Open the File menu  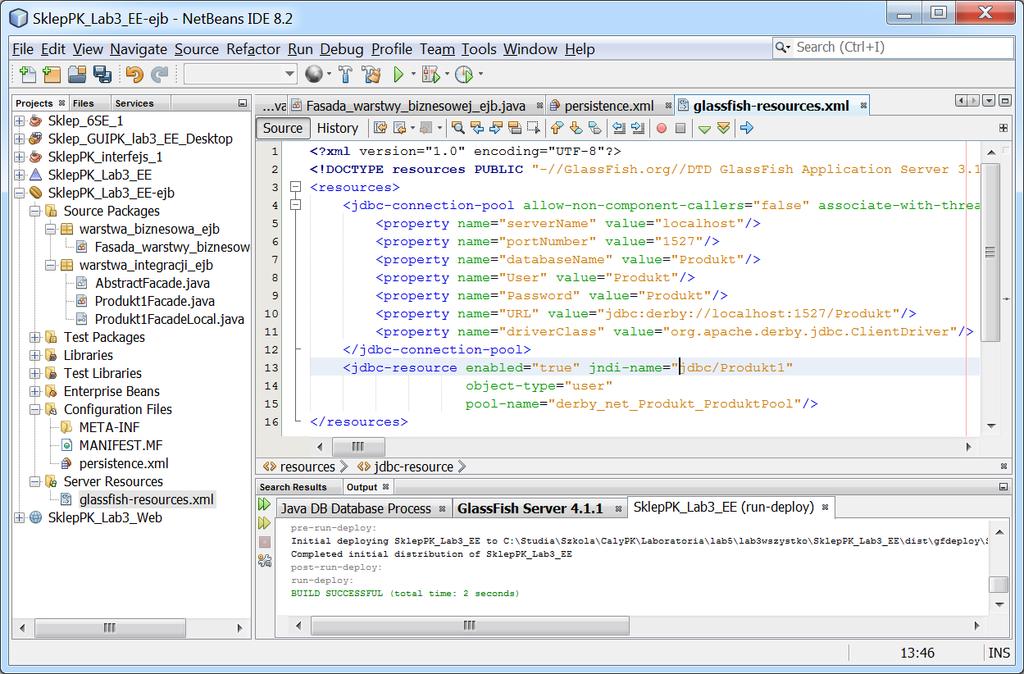coord(23,49)
